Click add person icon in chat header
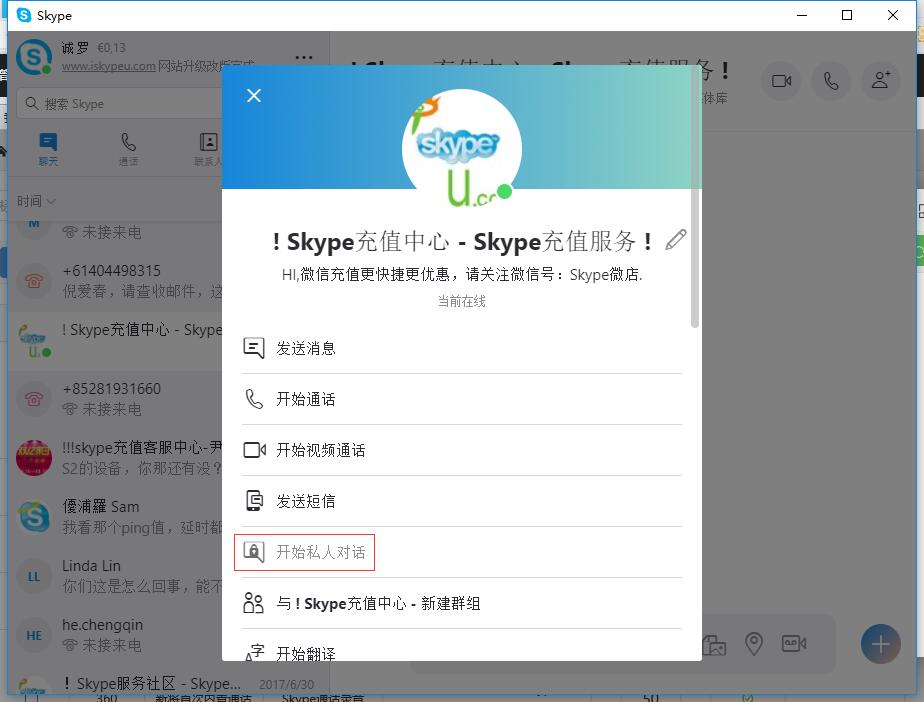 pos(881,81)
